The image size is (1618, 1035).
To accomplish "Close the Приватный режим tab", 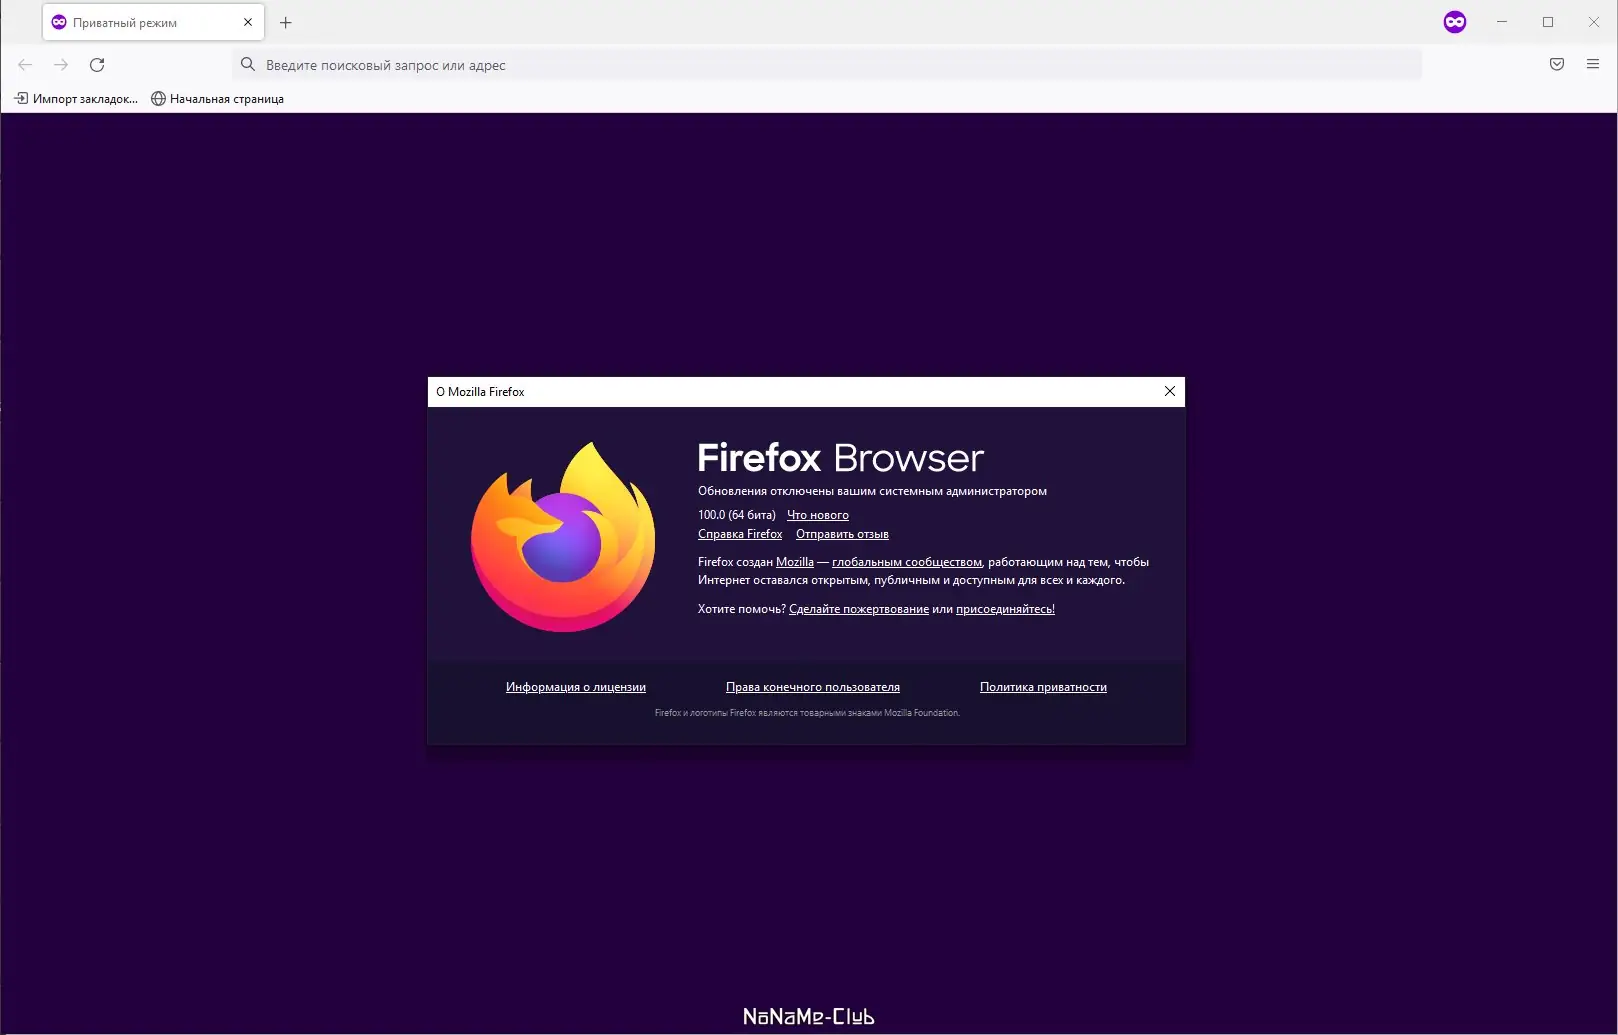I will (248, 22).
